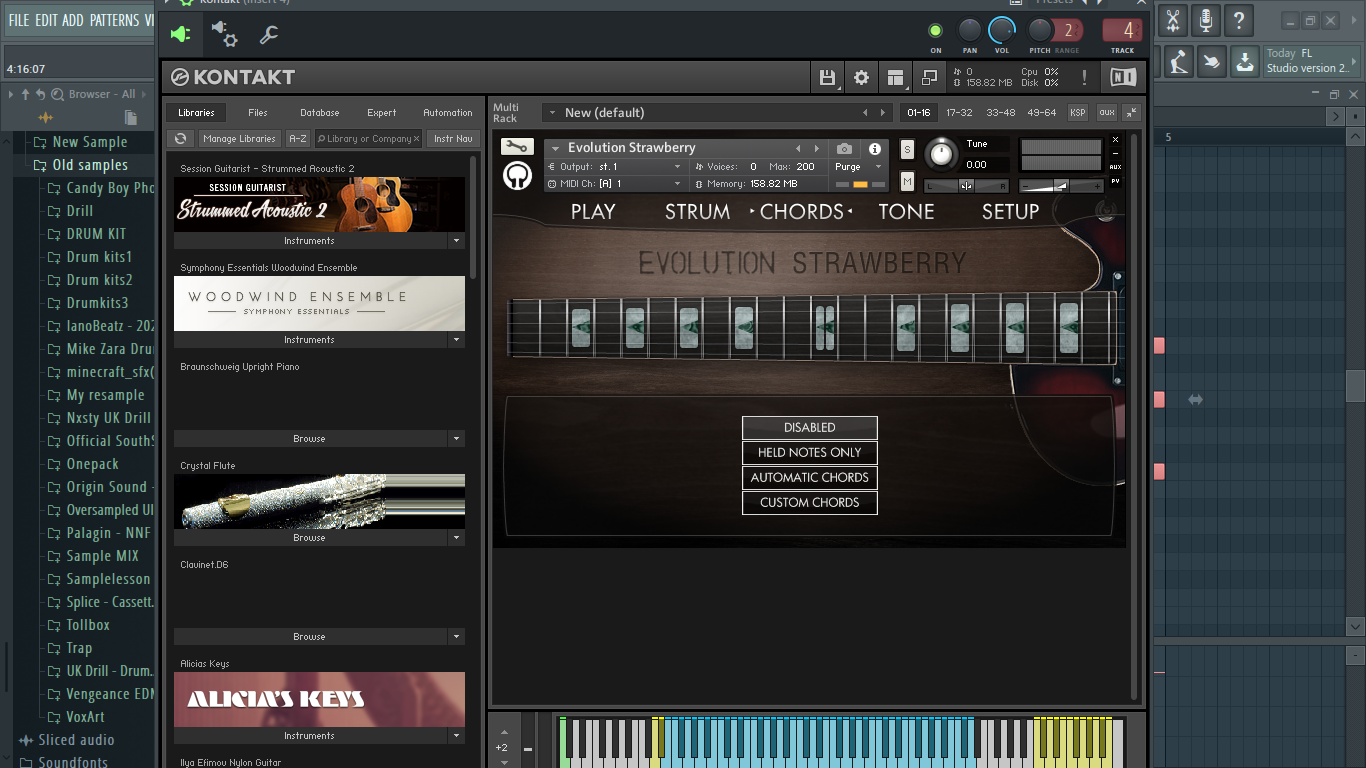Toggle the plugin ON light
Image resolution: width=1366 pixels, height=768 pixels.
click(x=936, y=31)
